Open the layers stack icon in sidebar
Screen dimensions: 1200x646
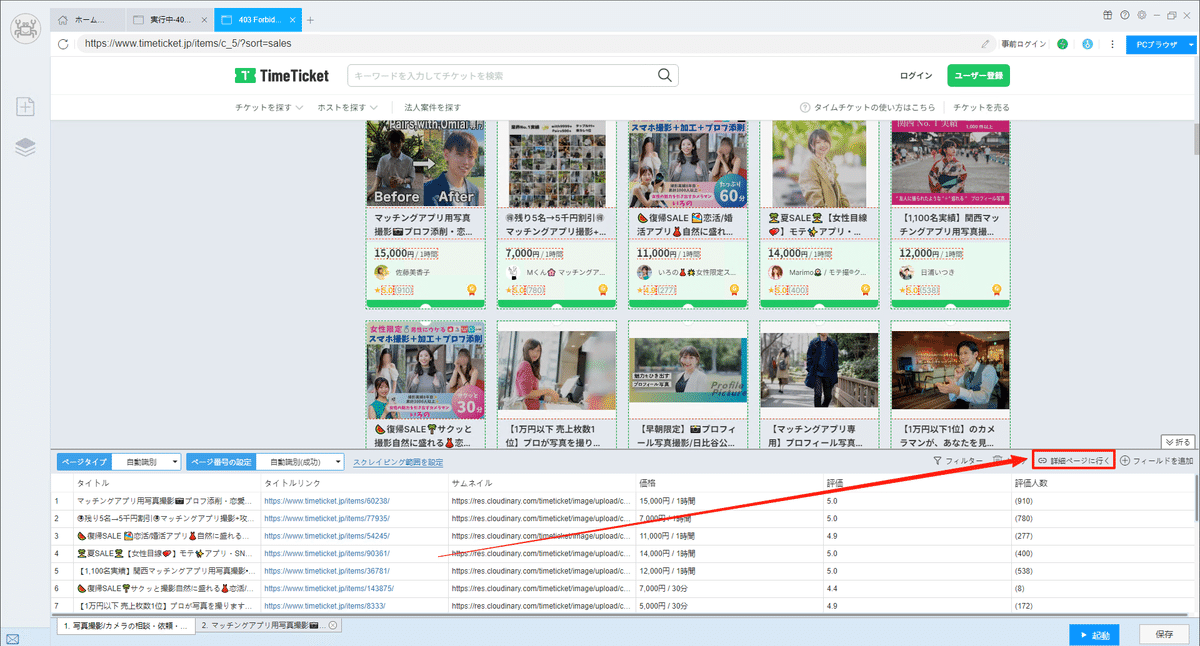pyautogui.click(x=26, y=147)
